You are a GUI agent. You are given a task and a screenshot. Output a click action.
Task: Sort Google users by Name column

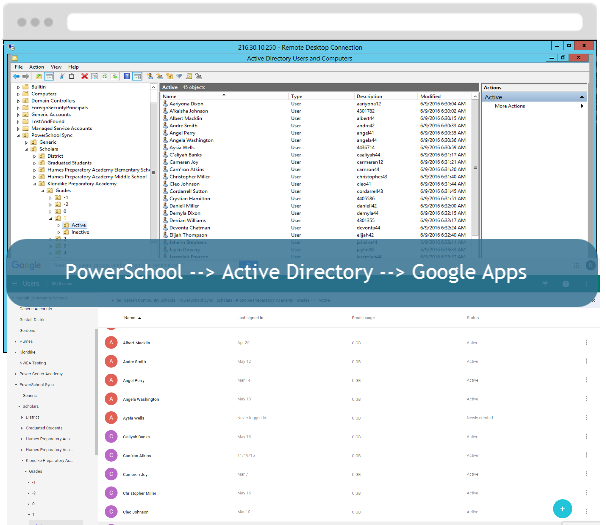132,318
